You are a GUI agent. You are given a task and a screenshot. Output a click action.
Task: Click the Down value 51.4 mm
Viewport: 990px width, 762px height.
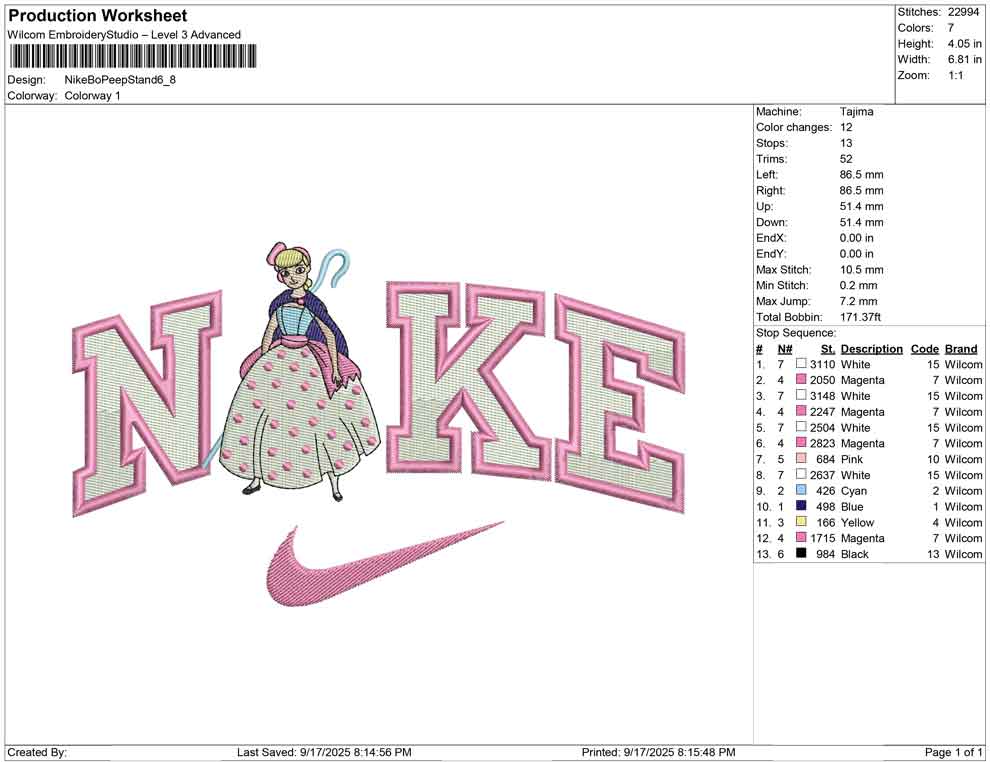click(861, 222)
